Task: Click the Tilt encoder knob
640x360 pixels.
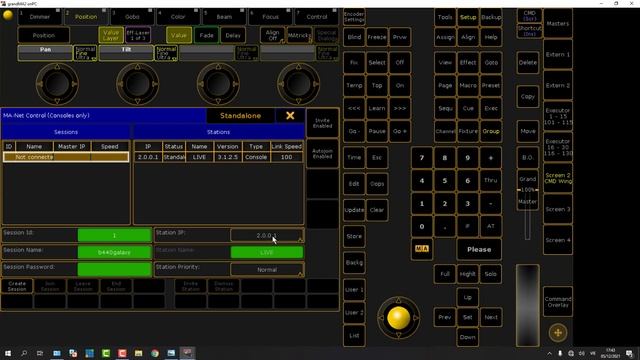Action: [138, 84]
